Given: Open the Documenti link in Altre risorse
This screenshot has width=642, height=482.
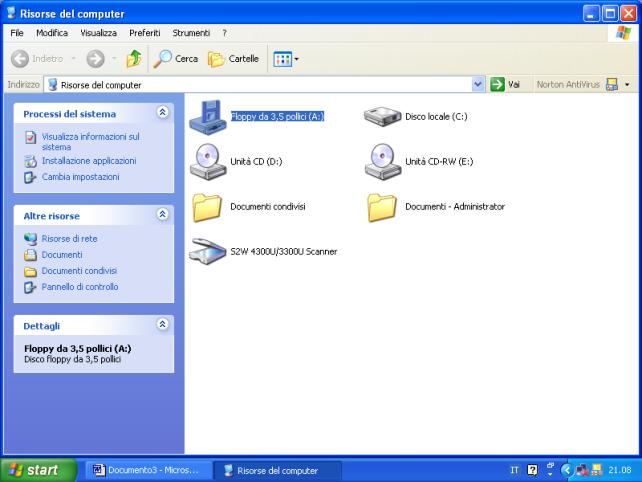Looking at the screenshot, I should click(62, 255).
